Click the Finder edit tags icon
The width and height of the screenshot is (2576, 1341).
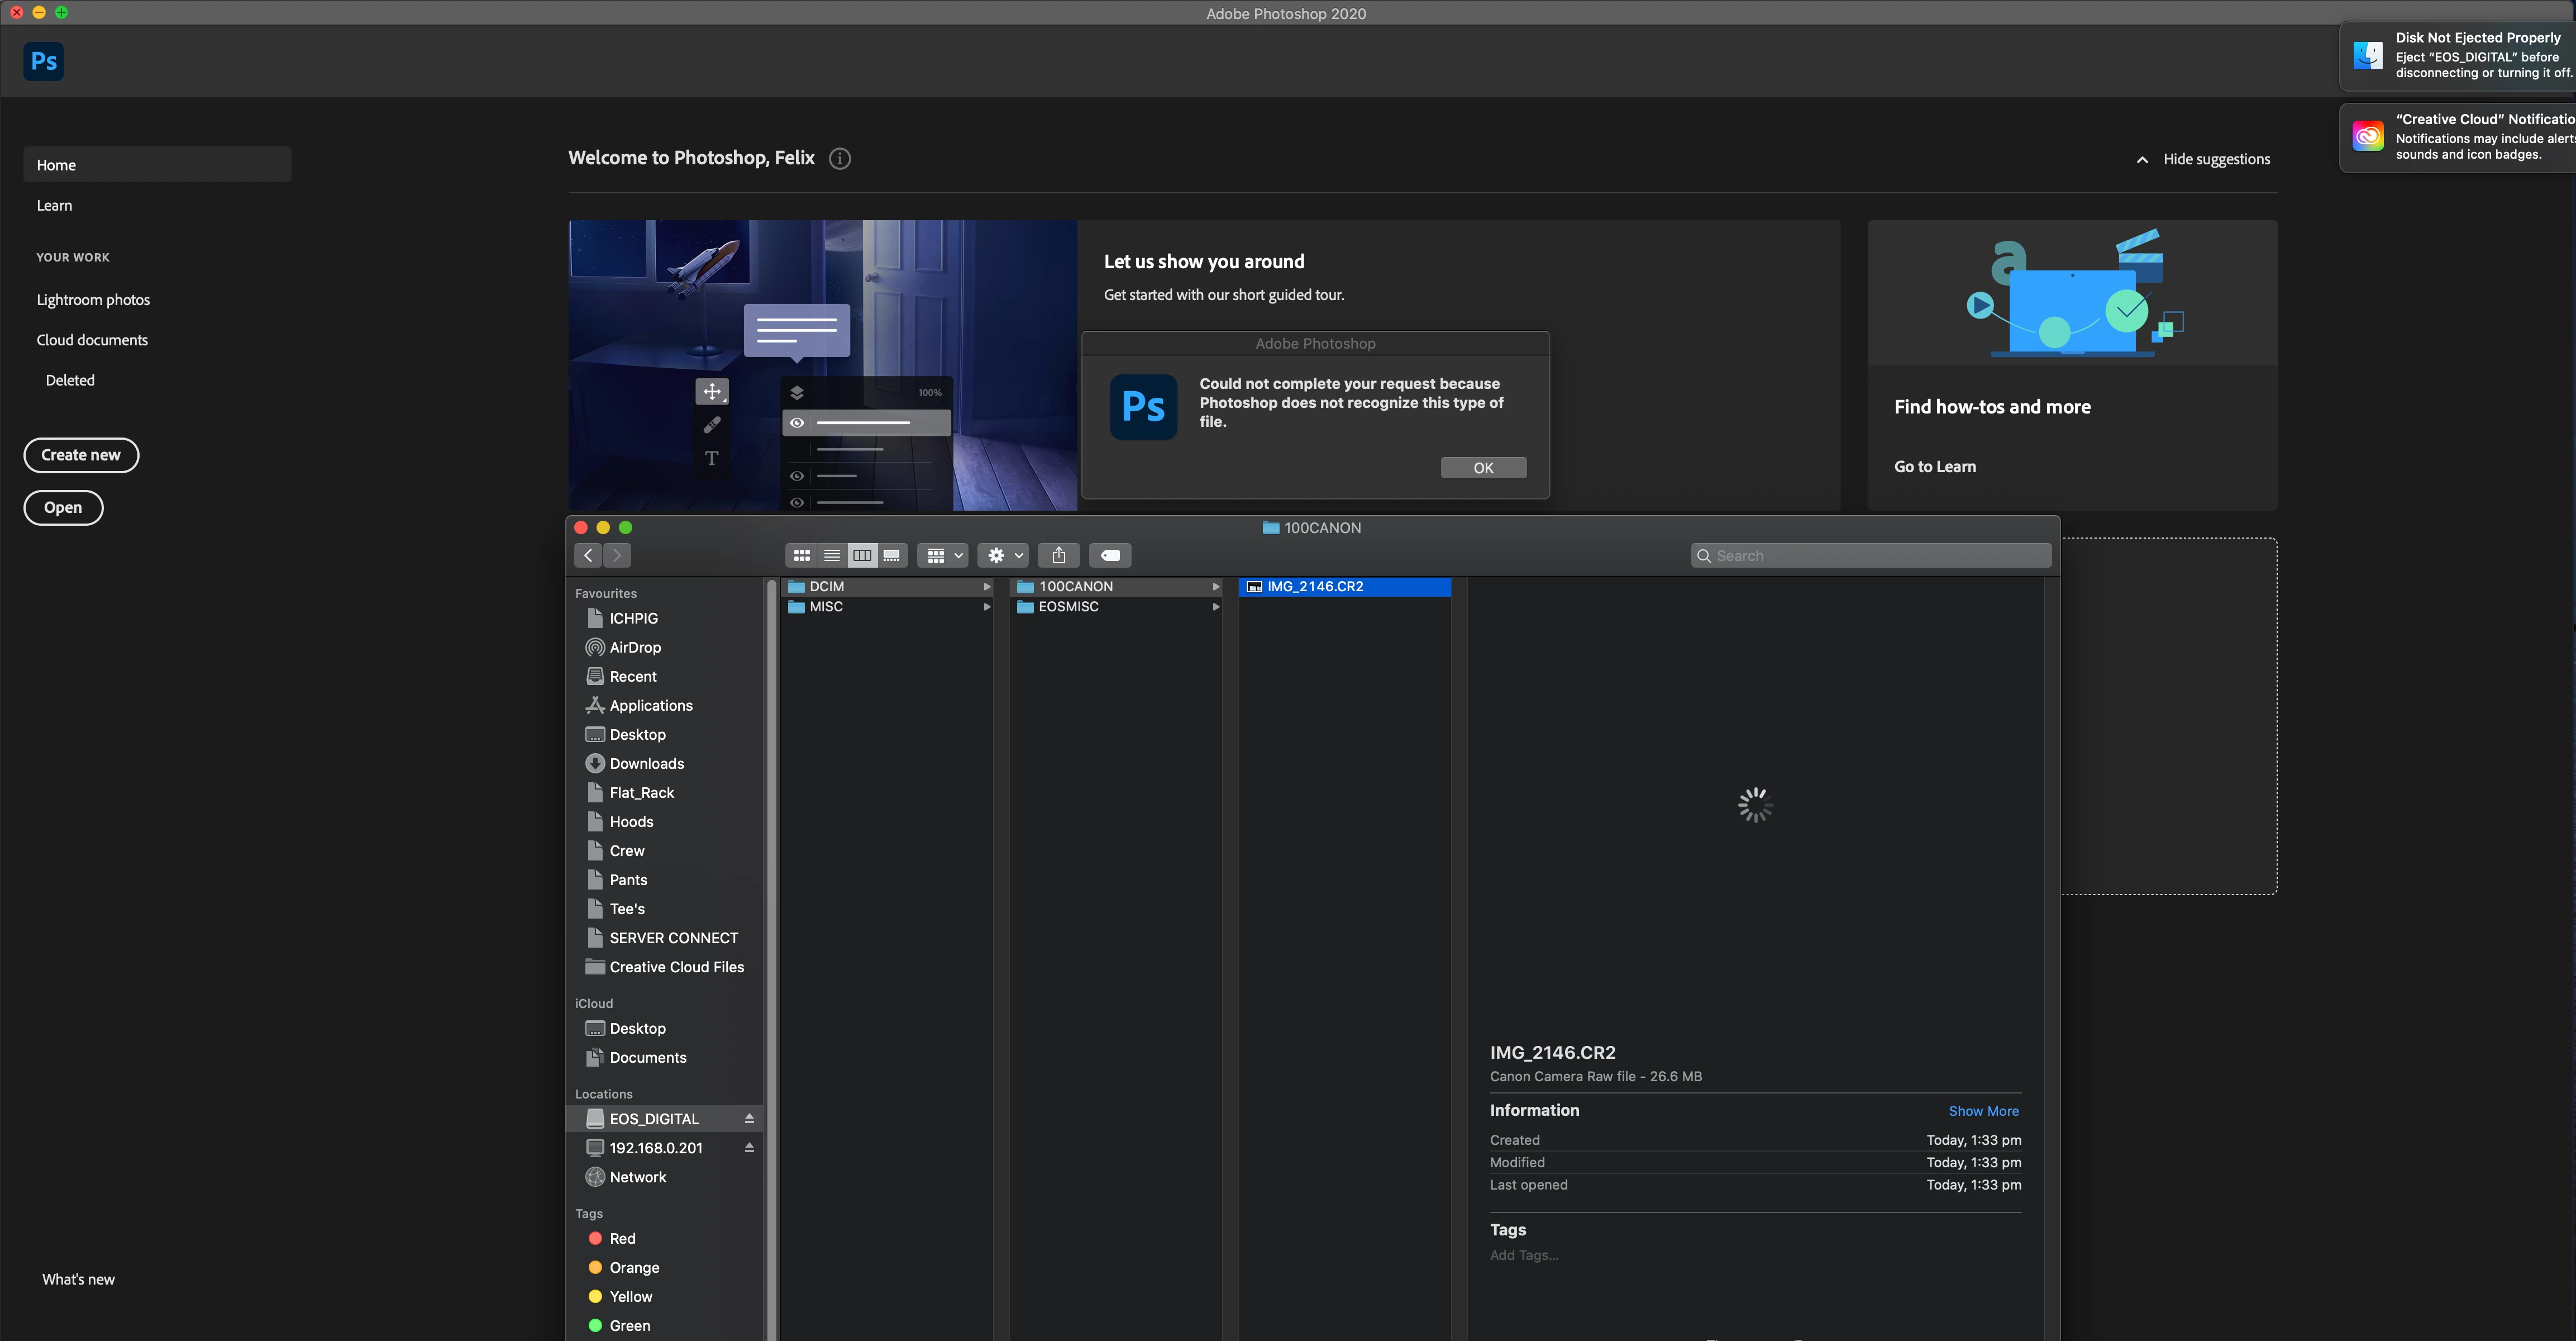pos(1109,555)
